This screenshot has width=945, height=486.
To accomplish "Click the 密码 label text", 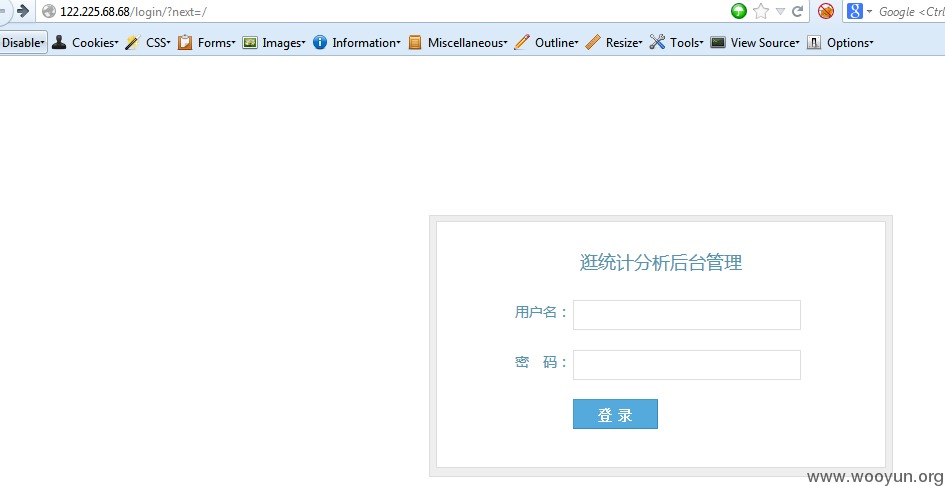I will click(x=541, y=362).
